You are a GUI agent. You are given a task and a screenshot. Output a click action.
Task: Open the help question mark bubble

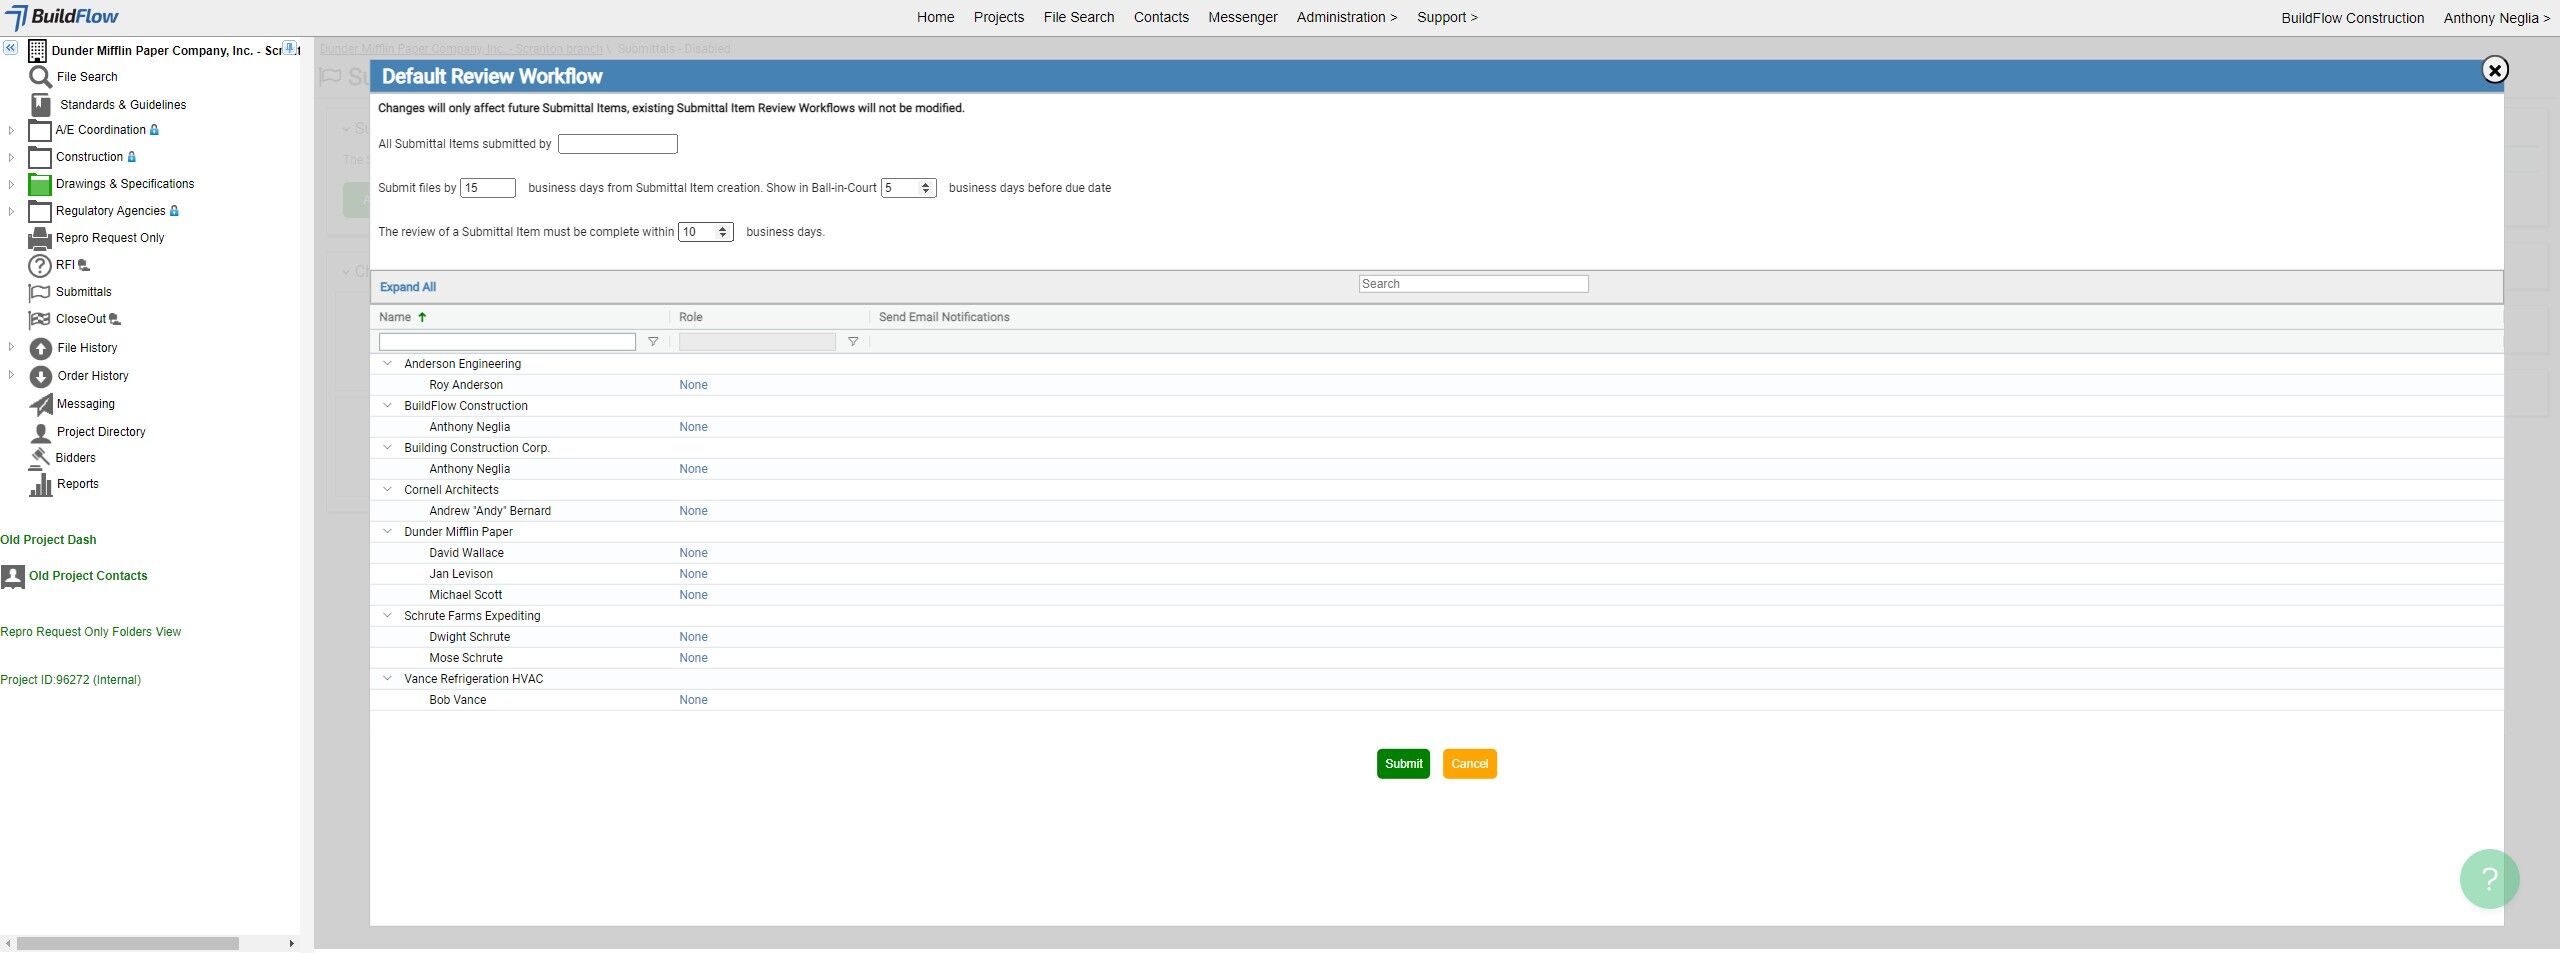[2489, 879]
